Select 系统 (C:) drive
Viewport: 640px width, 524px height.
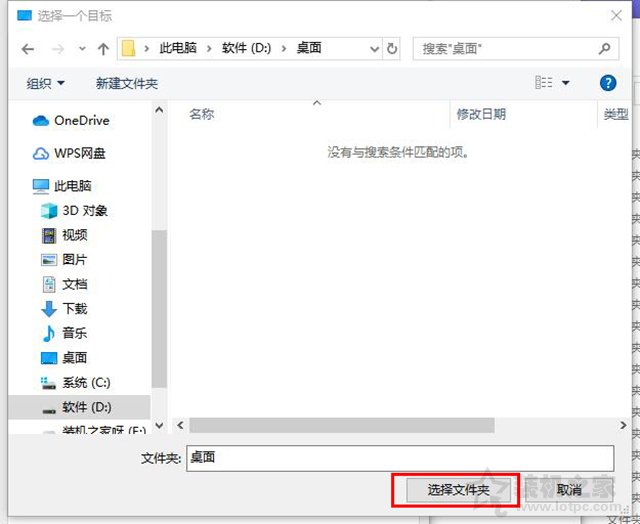pos(85,382)
